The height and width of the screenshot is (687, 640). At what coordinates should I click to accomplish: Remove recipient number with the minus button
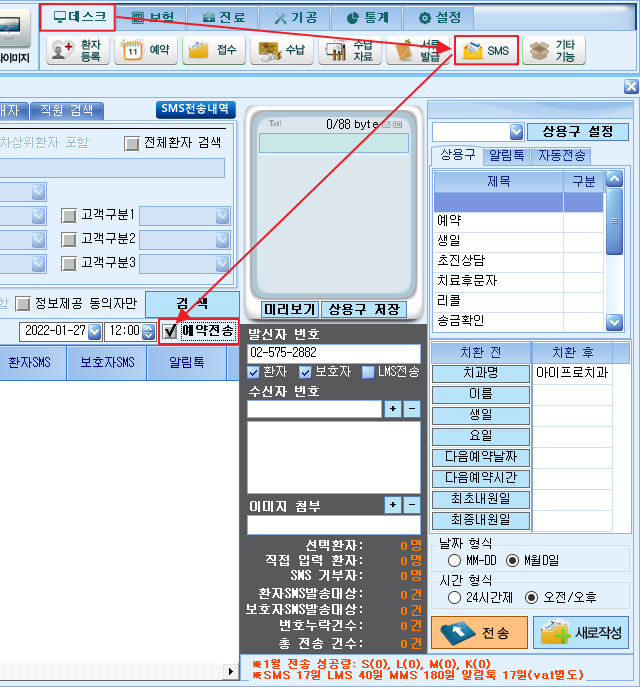coord(412,409)
